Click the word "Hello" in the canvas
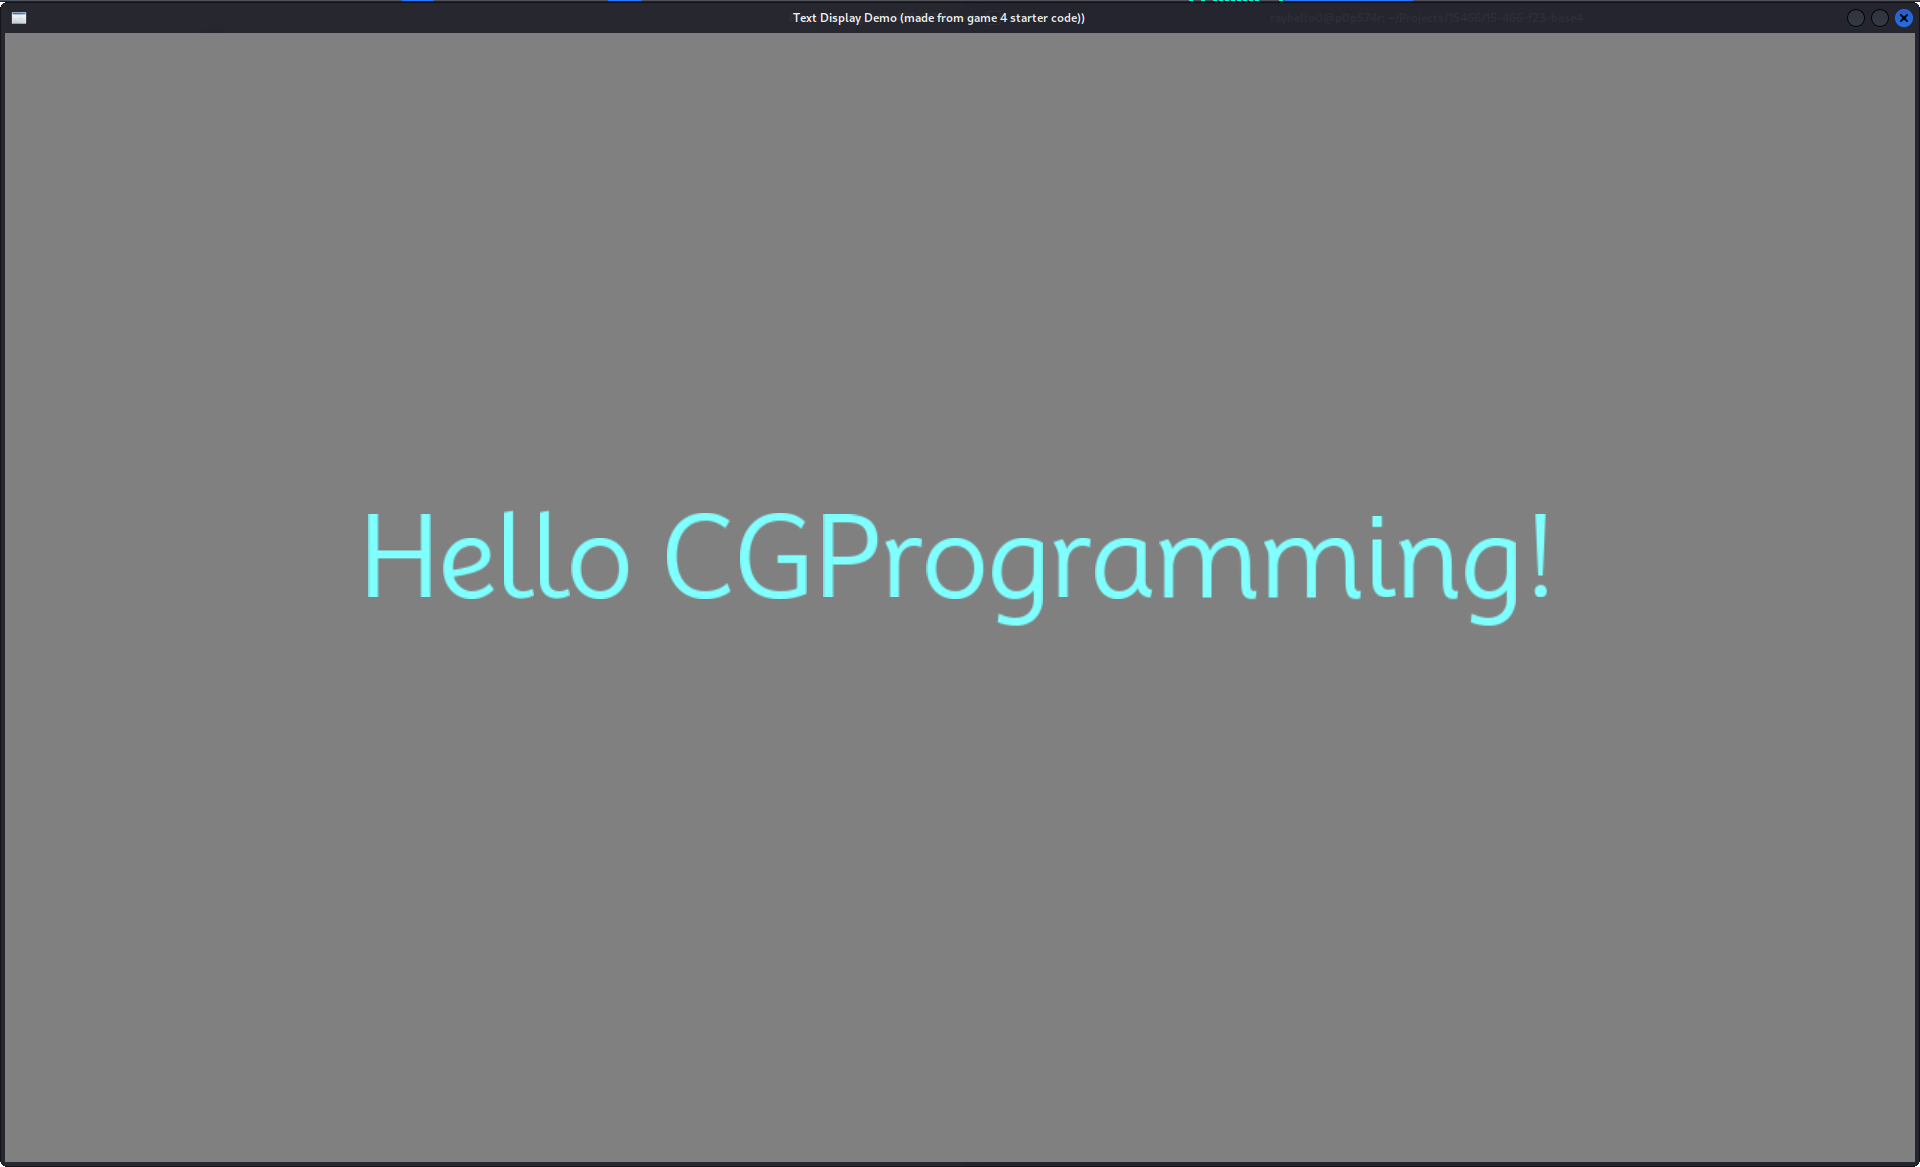The image size is (1920, 1167). [496, 556]
